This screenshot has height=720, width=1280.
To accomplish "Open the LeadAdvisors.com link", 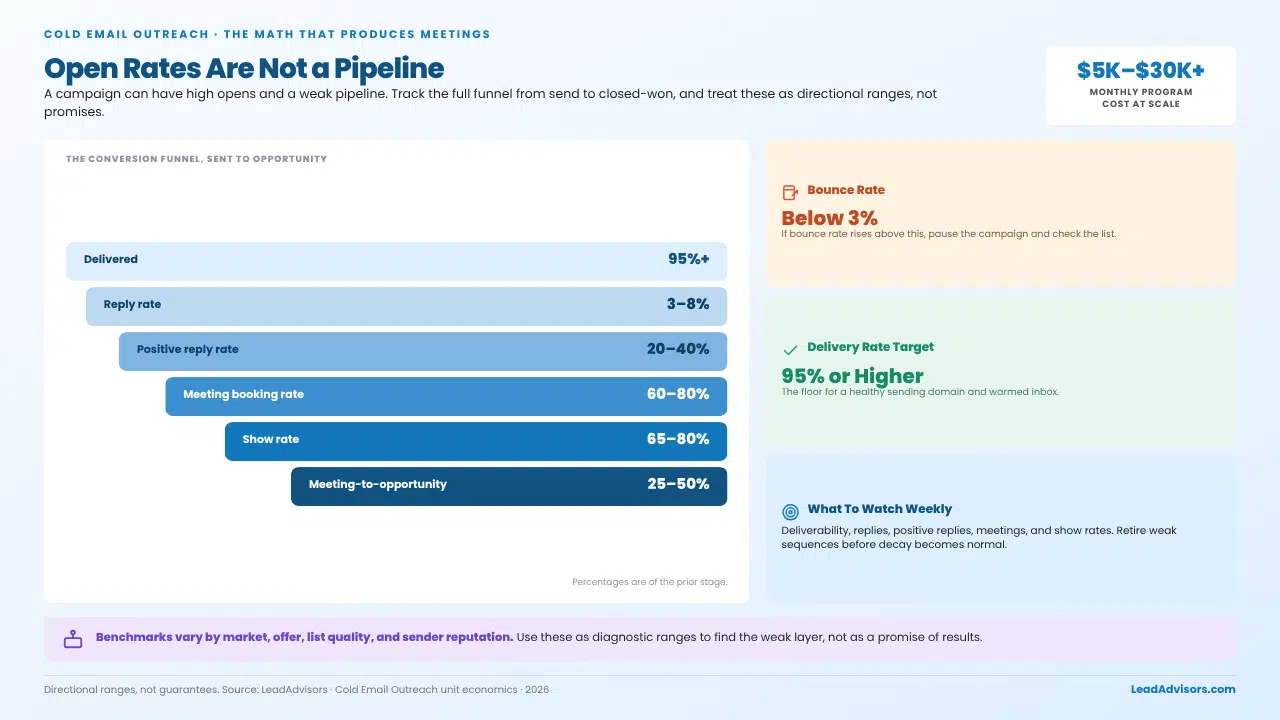I will [1183, 689].
